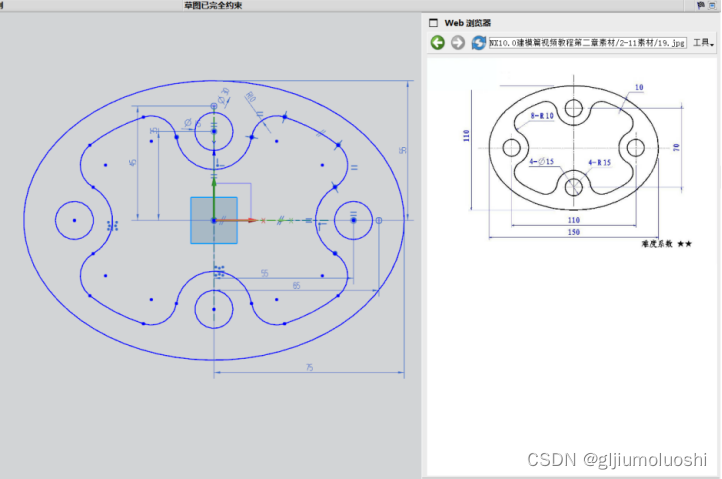This screenshot has width=722, height=479.
Task: Click the red X-axis arrow of the datum
Action: click(x=236, y=220)
